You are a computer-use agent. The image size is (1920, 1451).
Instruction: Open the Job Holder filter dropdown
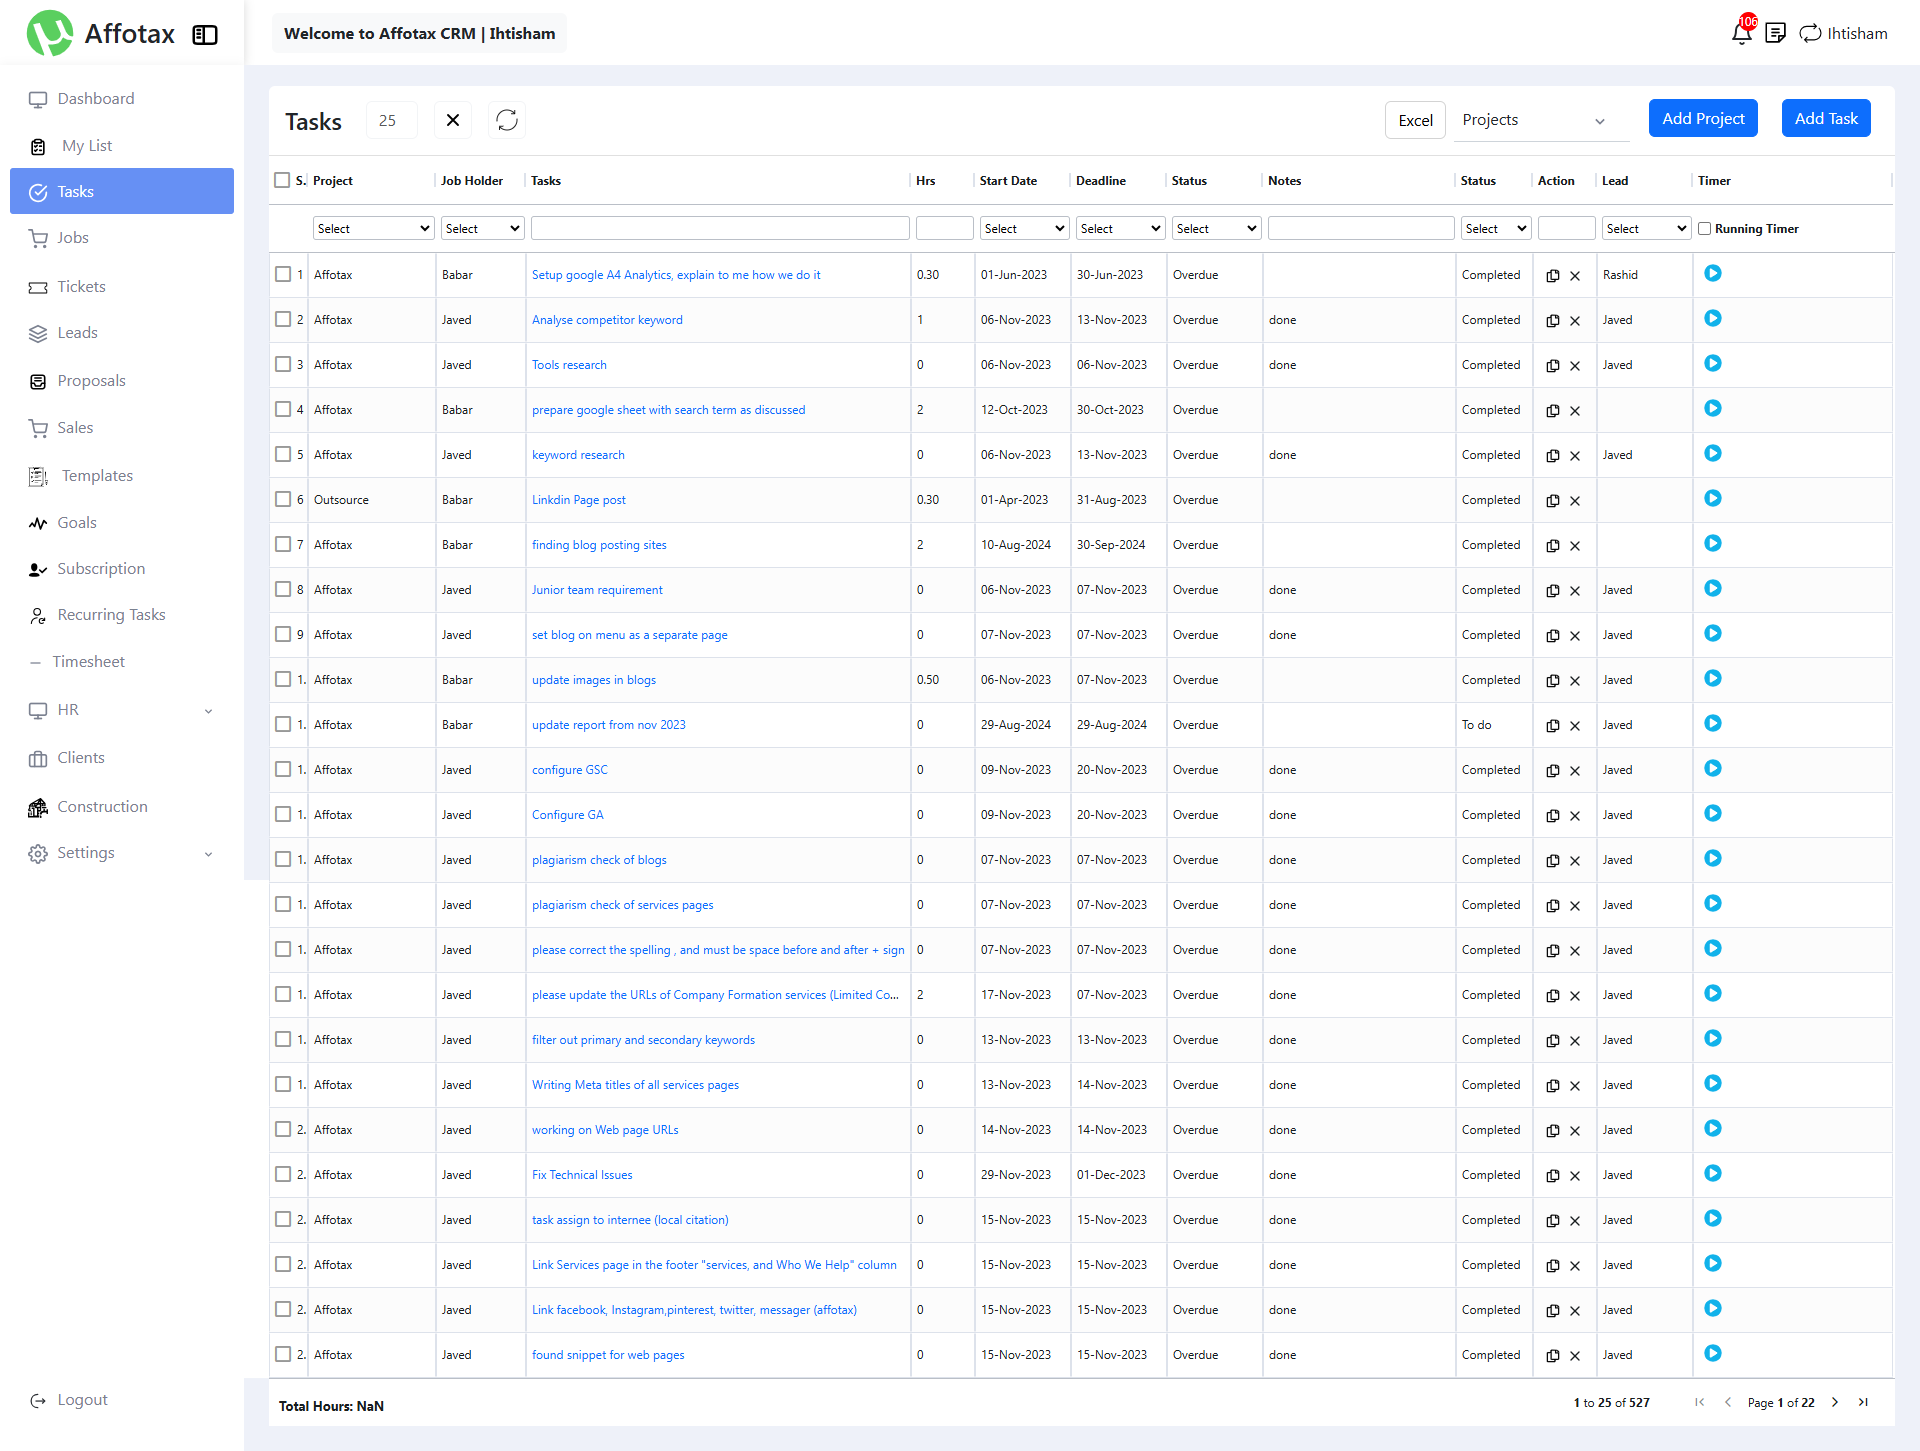[x=483, y=229]
